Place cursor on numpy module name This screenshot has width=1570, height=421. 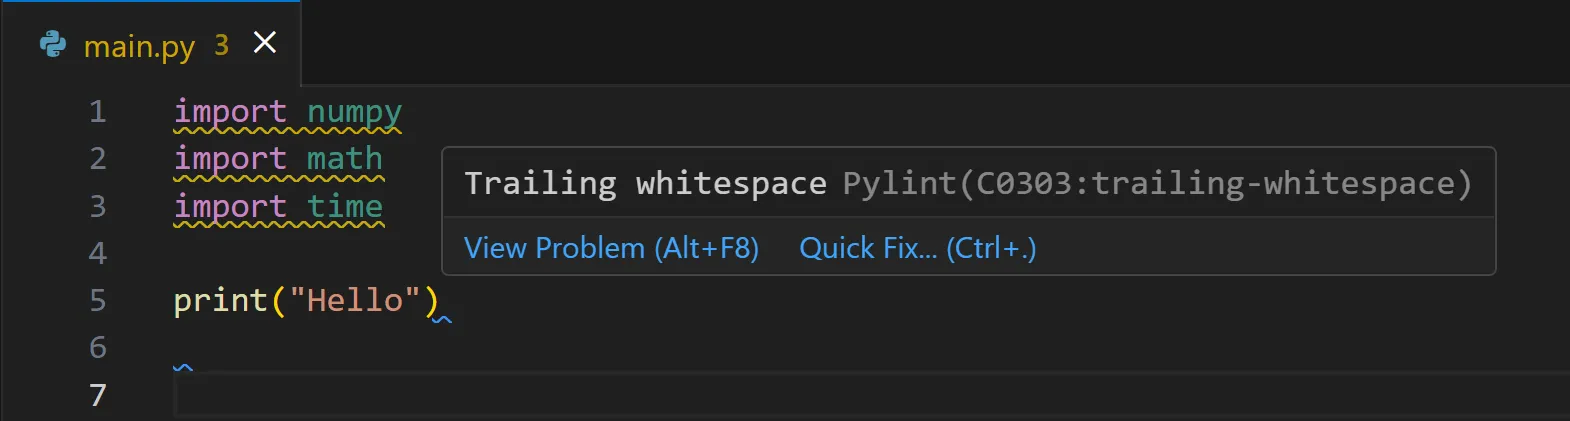coord(354,112)
